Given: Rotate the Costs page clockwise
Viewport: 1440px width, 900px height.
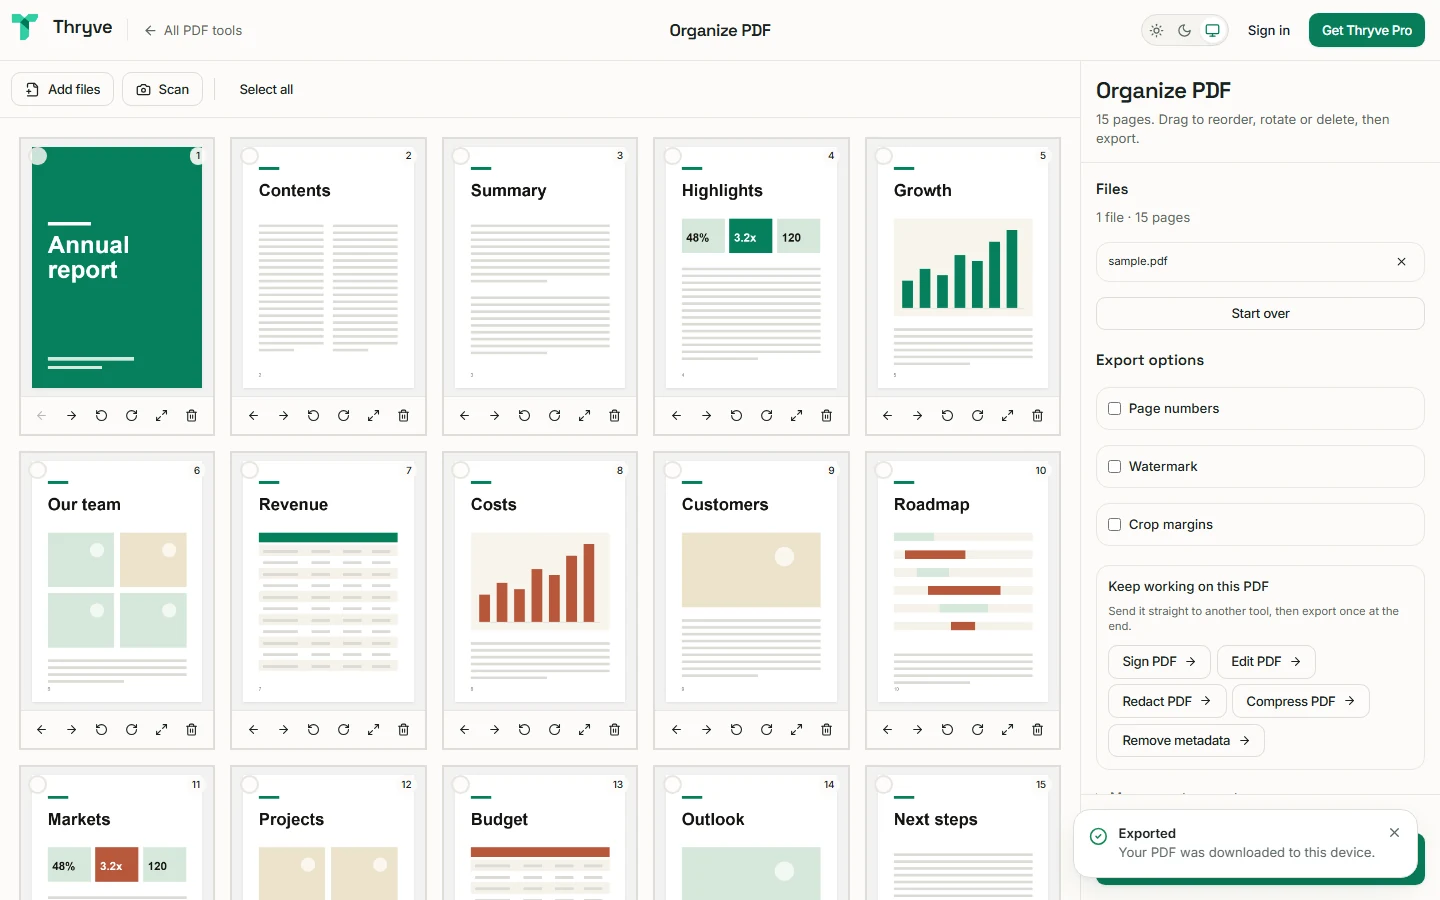Looking at the screenshot, I should pyautogui.click(x=554, y=730).
